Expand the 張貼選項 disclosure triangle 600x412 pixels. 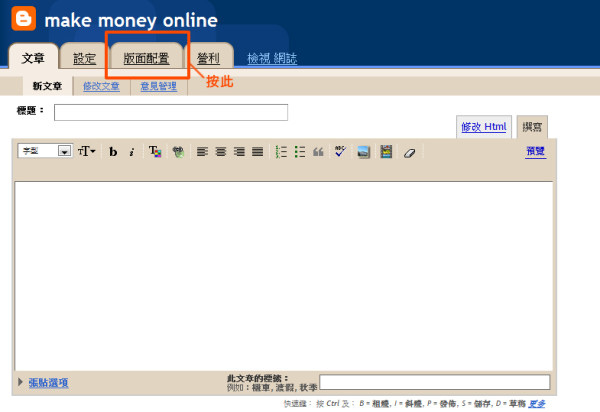[x=20, y=382]
